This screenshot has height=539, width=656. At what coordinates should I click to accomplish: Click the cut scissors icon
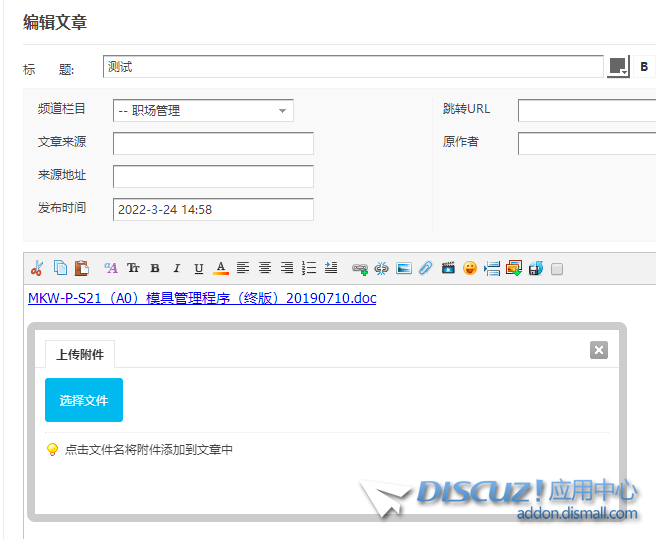[x=37, y=268]
